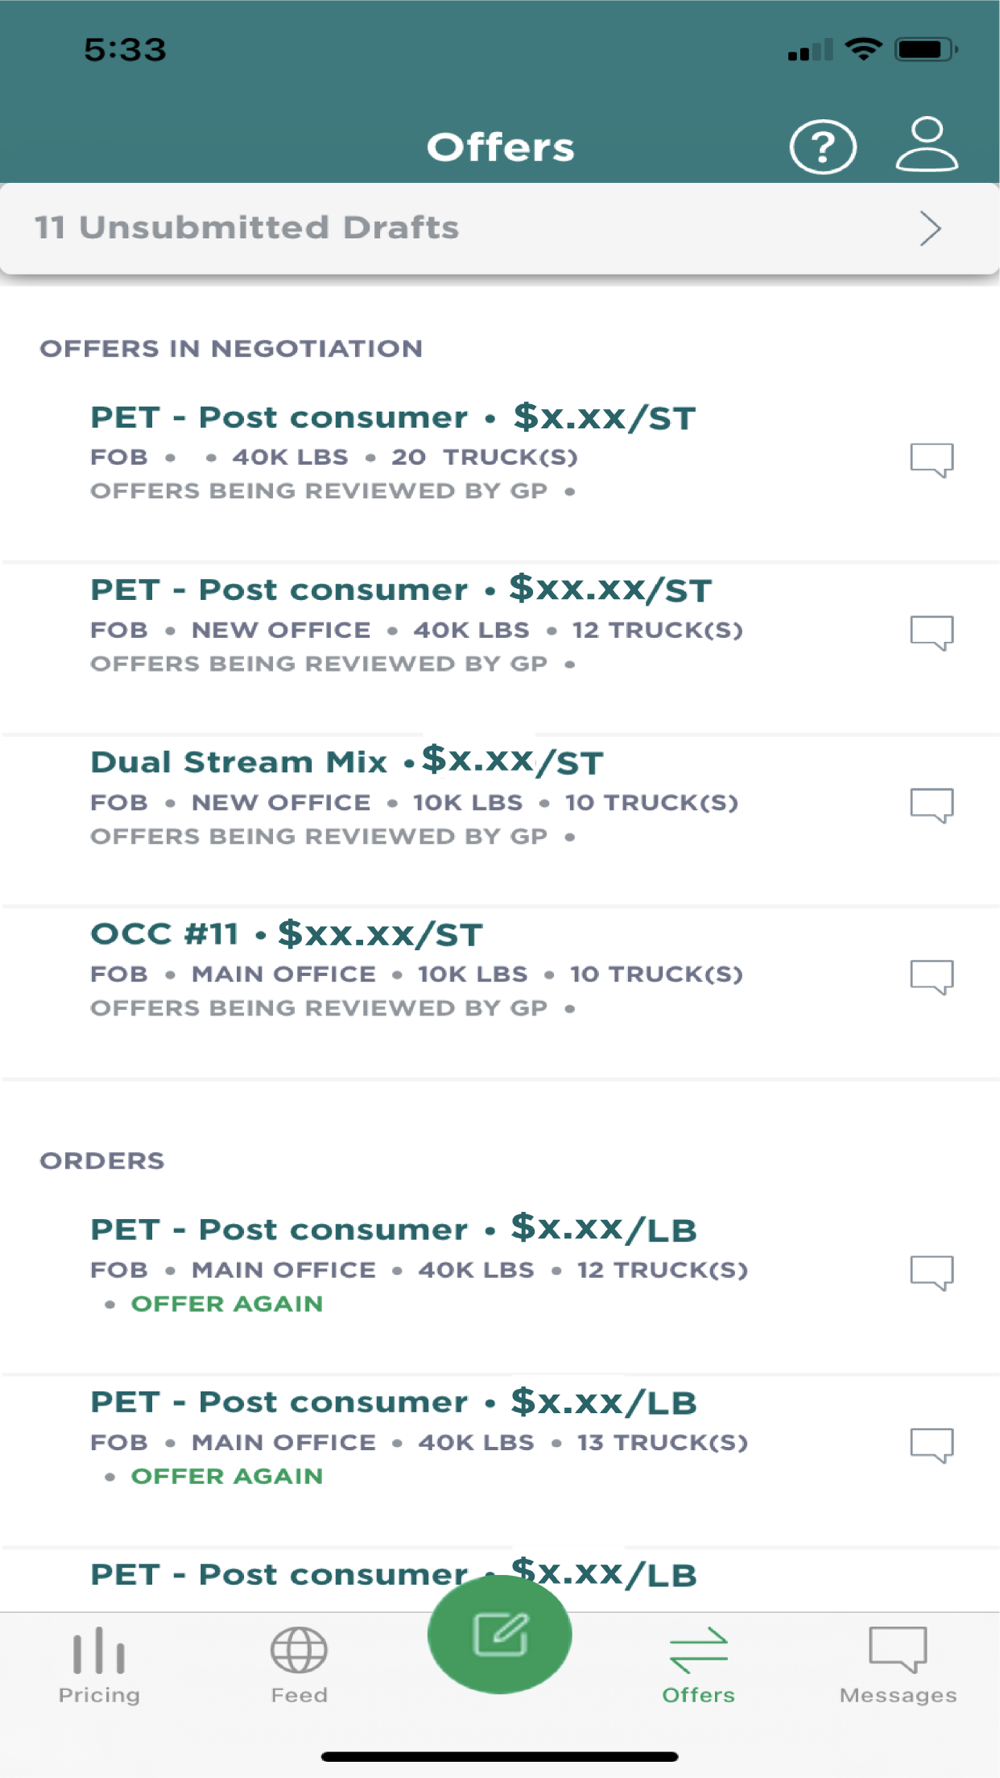Switch to the Feed tab
1000x1778 pixels.
click(299, 1666)
